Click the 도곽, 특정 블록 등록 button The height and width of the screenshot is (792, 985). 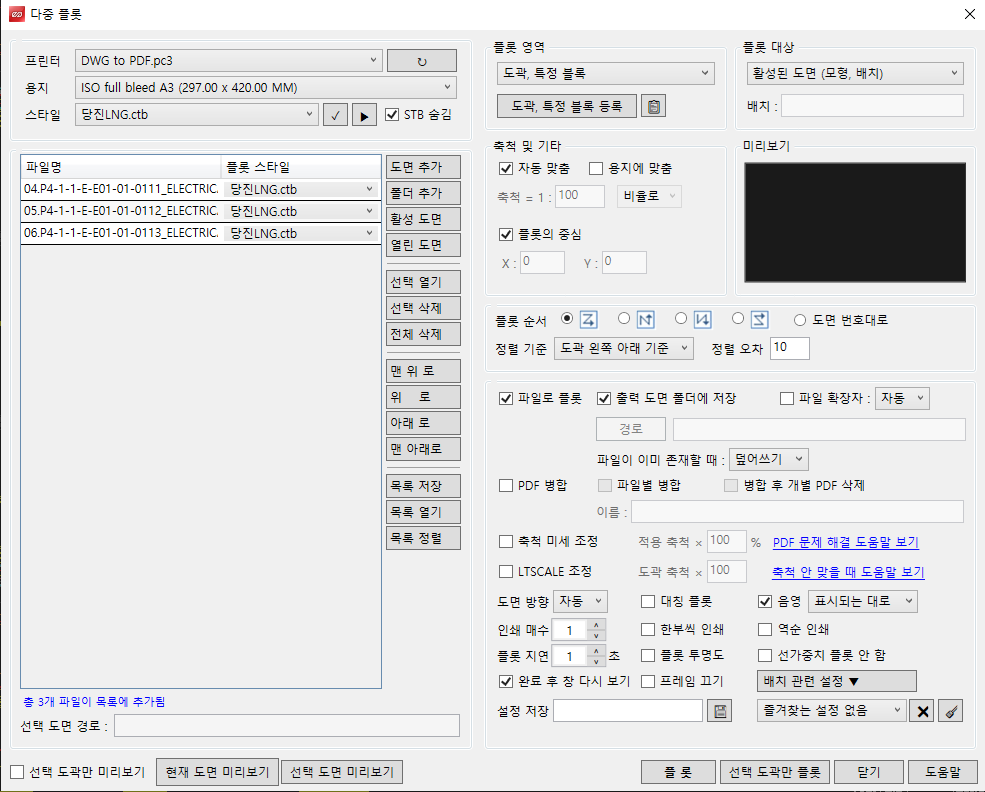click(567, 106)
